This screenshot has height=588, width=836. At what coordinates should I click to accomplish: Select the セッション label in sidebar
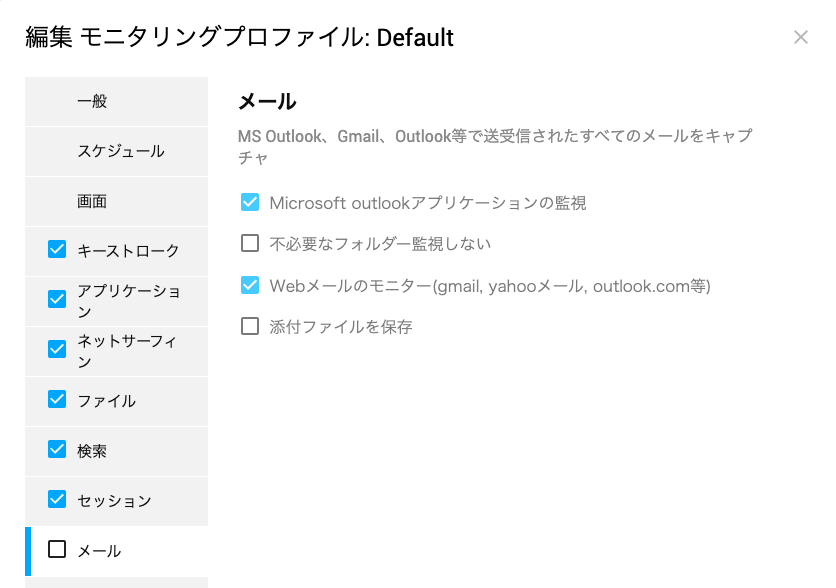click(x=114, y=501)
